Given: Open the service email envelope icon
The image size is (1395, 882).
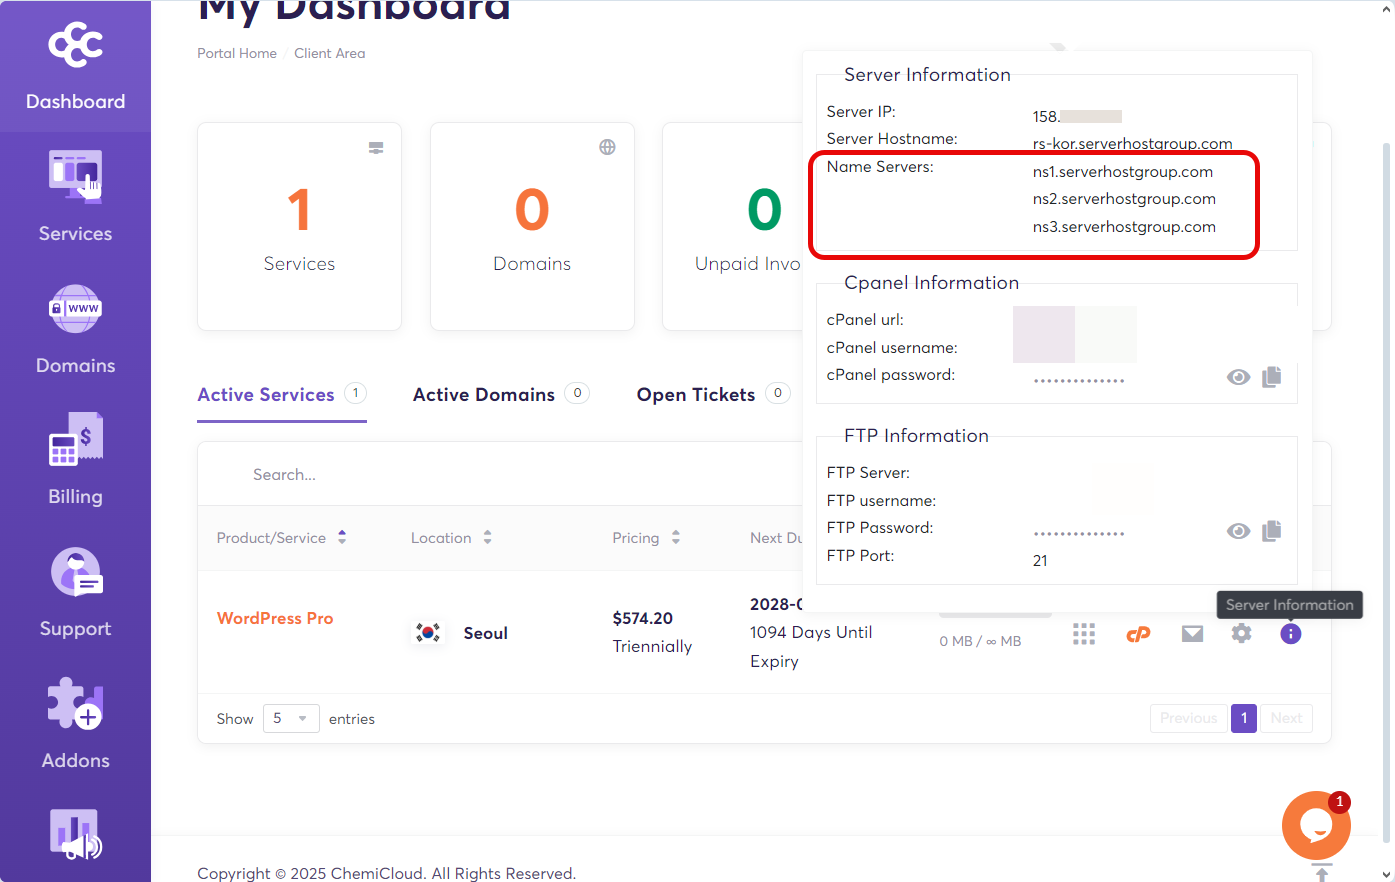Looking at the screenshot, I should tap(1192, 633).
